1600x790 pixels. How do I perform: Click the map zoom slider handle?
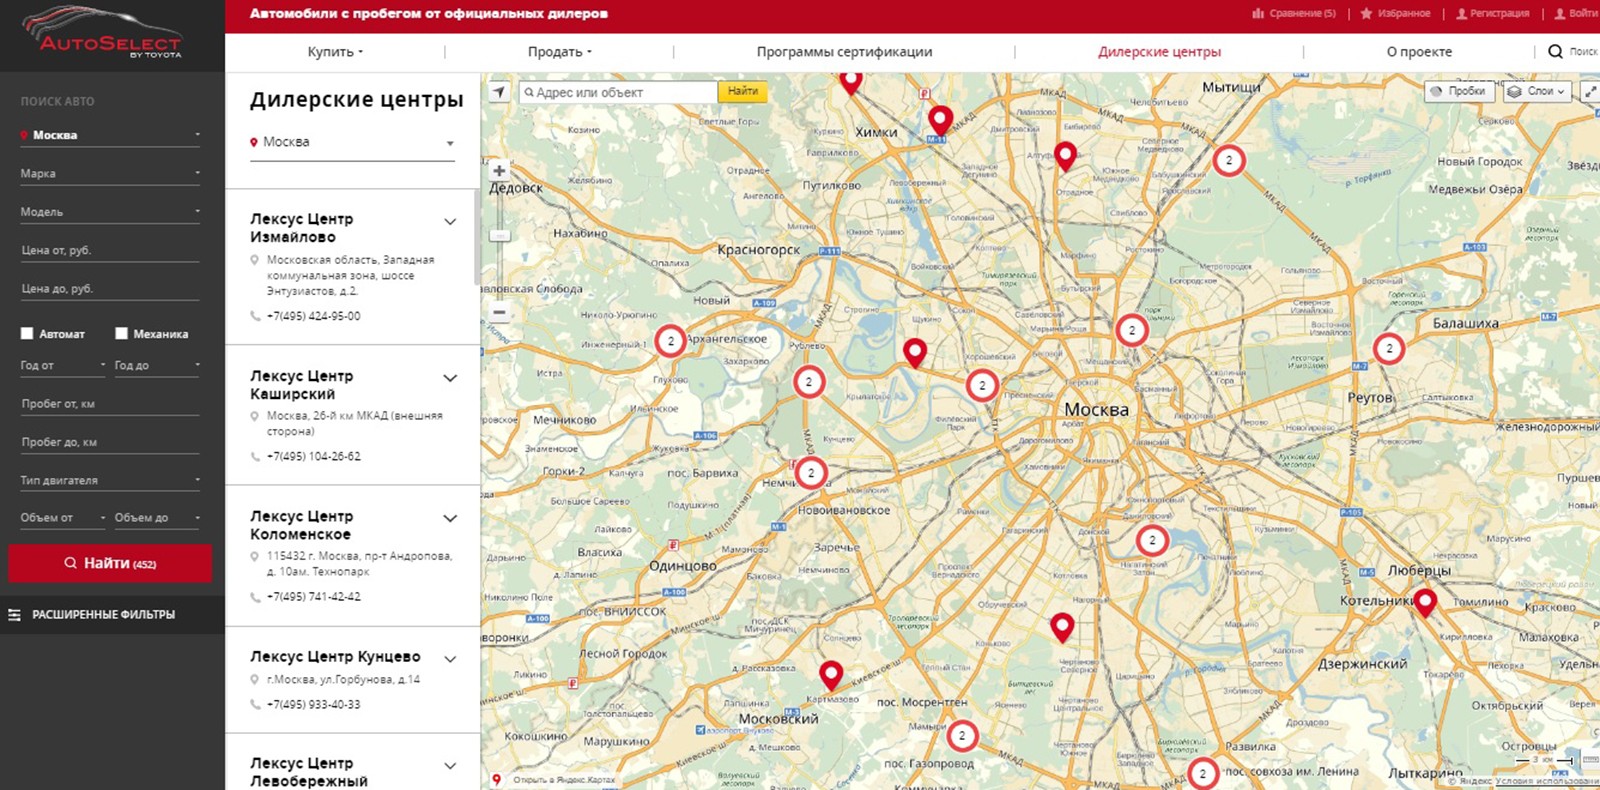pos(500,236)
